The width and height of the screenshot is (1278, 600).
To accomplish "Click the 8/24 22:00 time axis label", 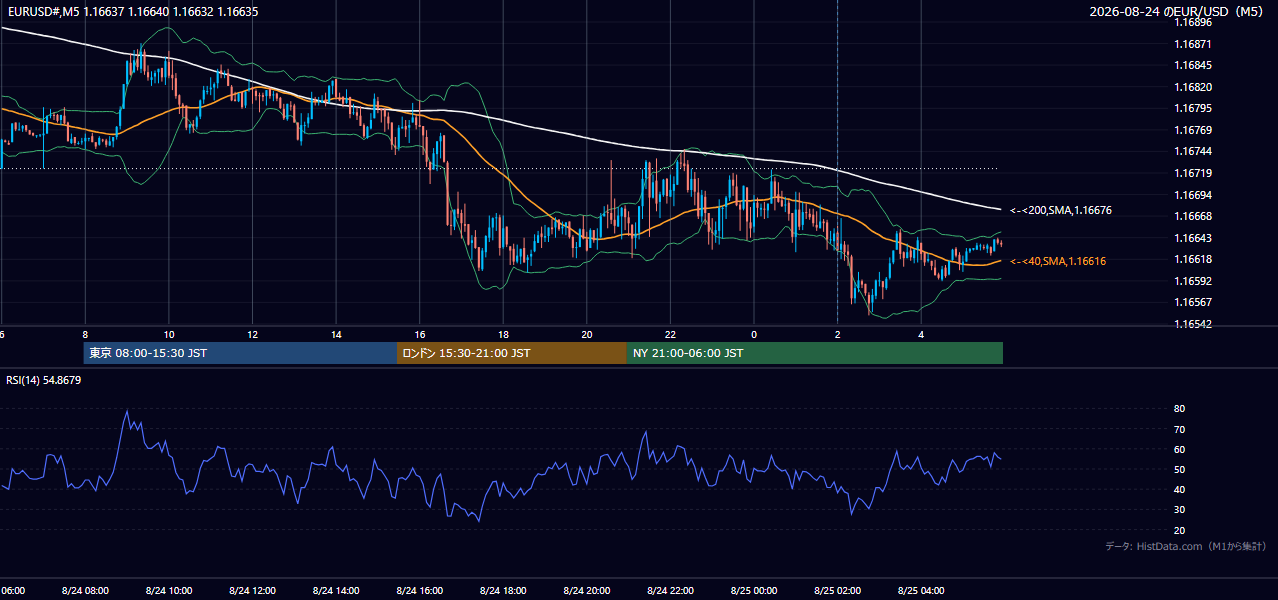I will point(670,590).
